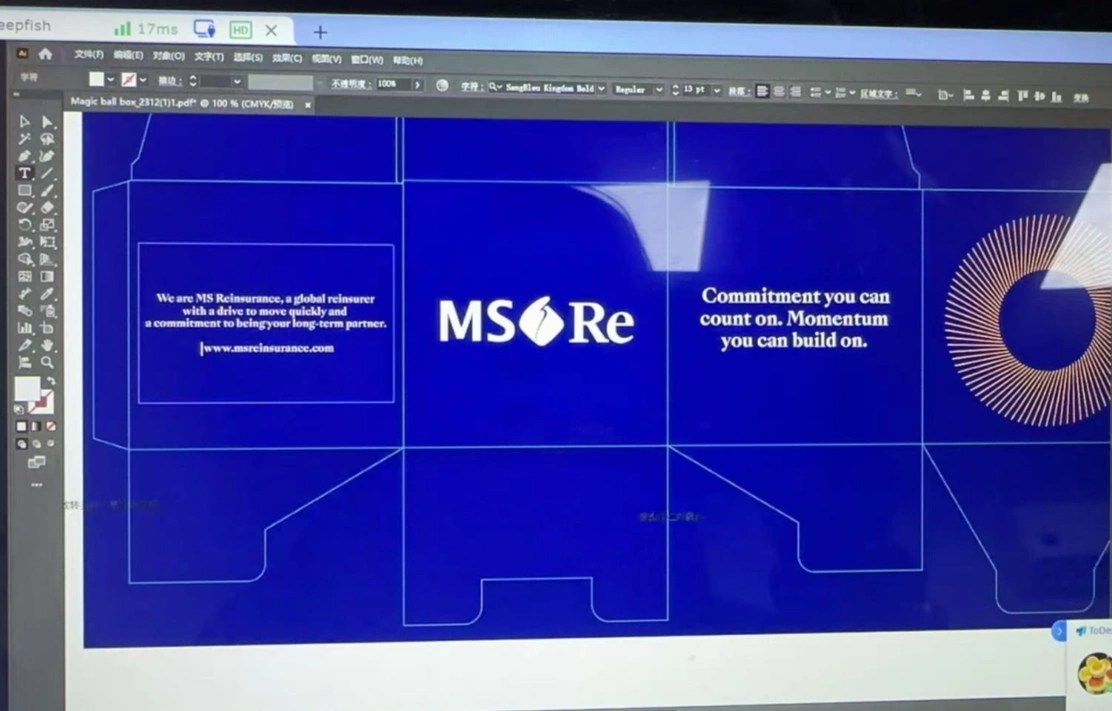
Task: Toggle align right paragraph button
Action: coord(795,92)
